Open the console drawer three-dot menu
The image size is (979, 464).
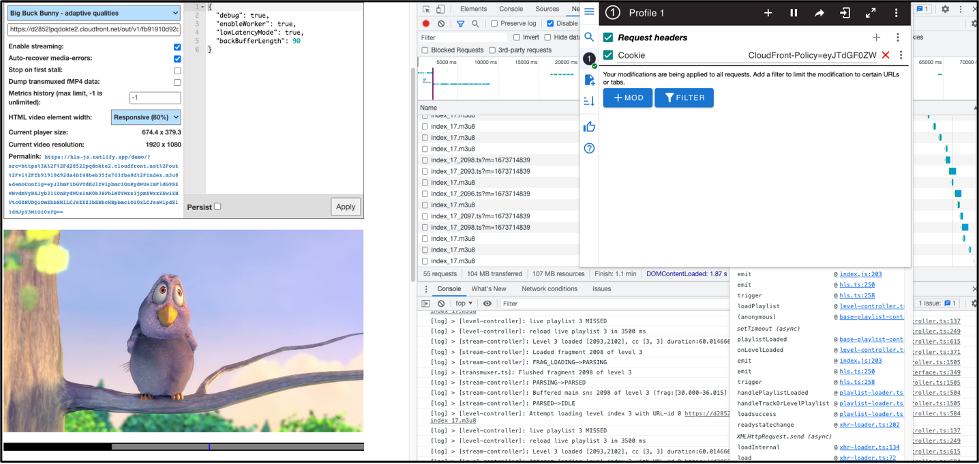426,289
